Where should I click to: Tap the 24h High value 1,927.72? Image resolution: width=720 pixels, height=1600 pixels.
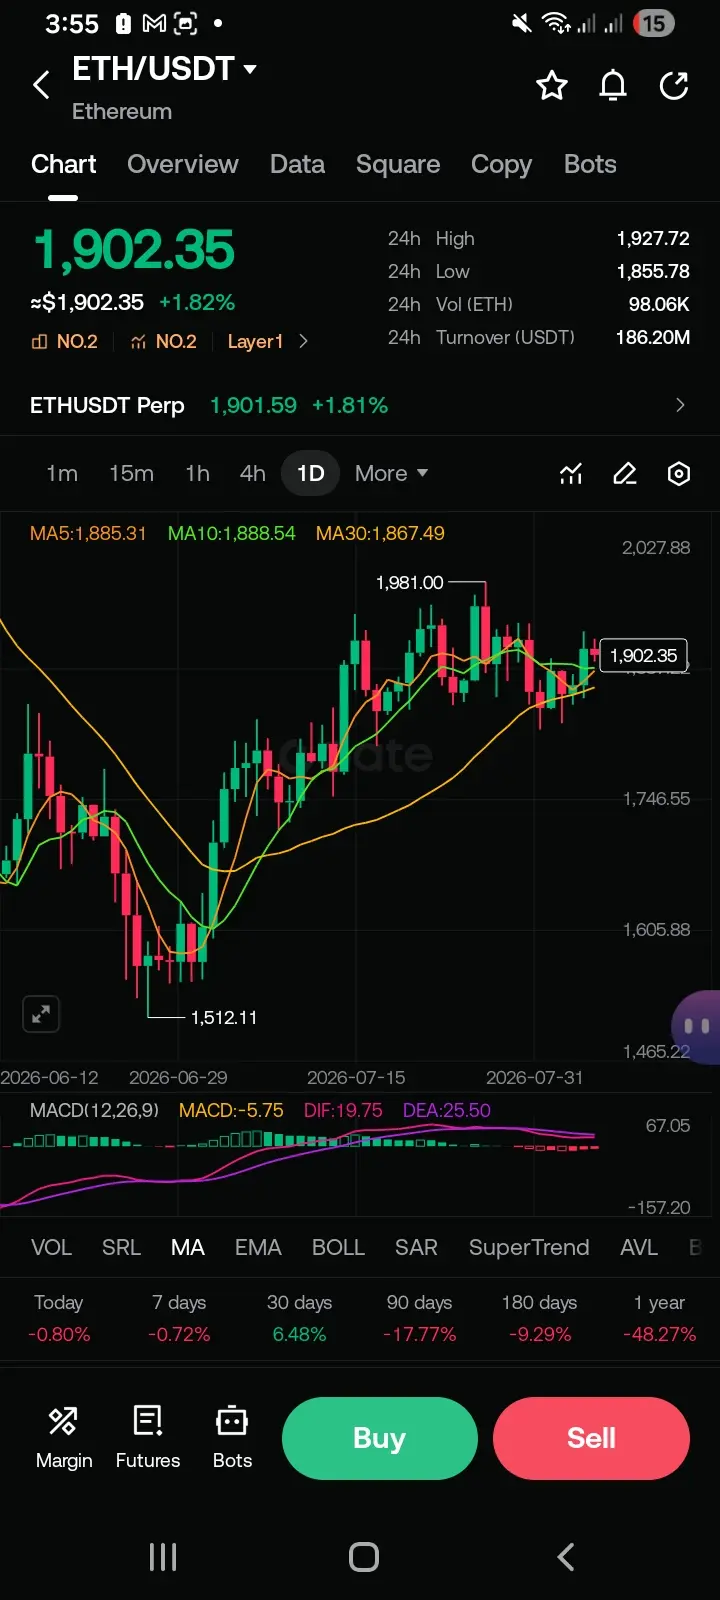(653, 239)
